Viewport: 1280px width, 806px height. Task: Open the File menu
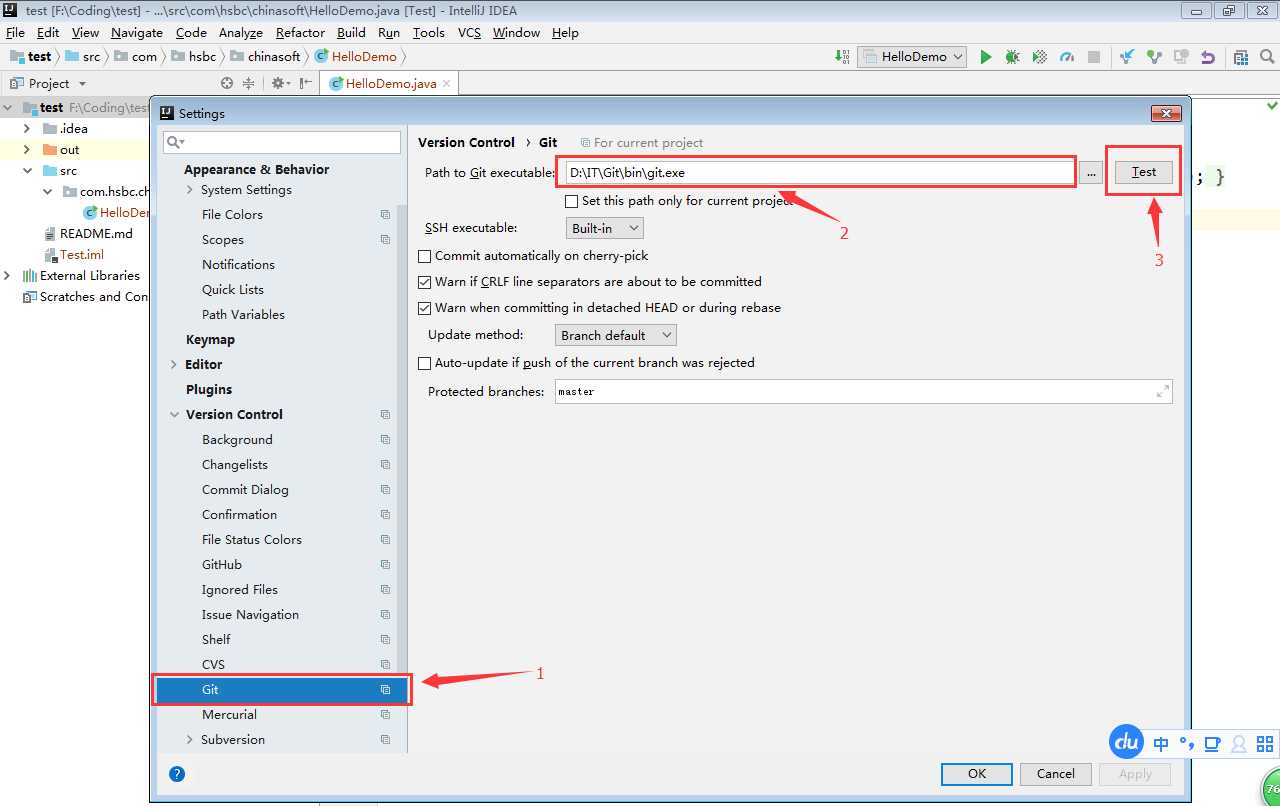point(15,33)
